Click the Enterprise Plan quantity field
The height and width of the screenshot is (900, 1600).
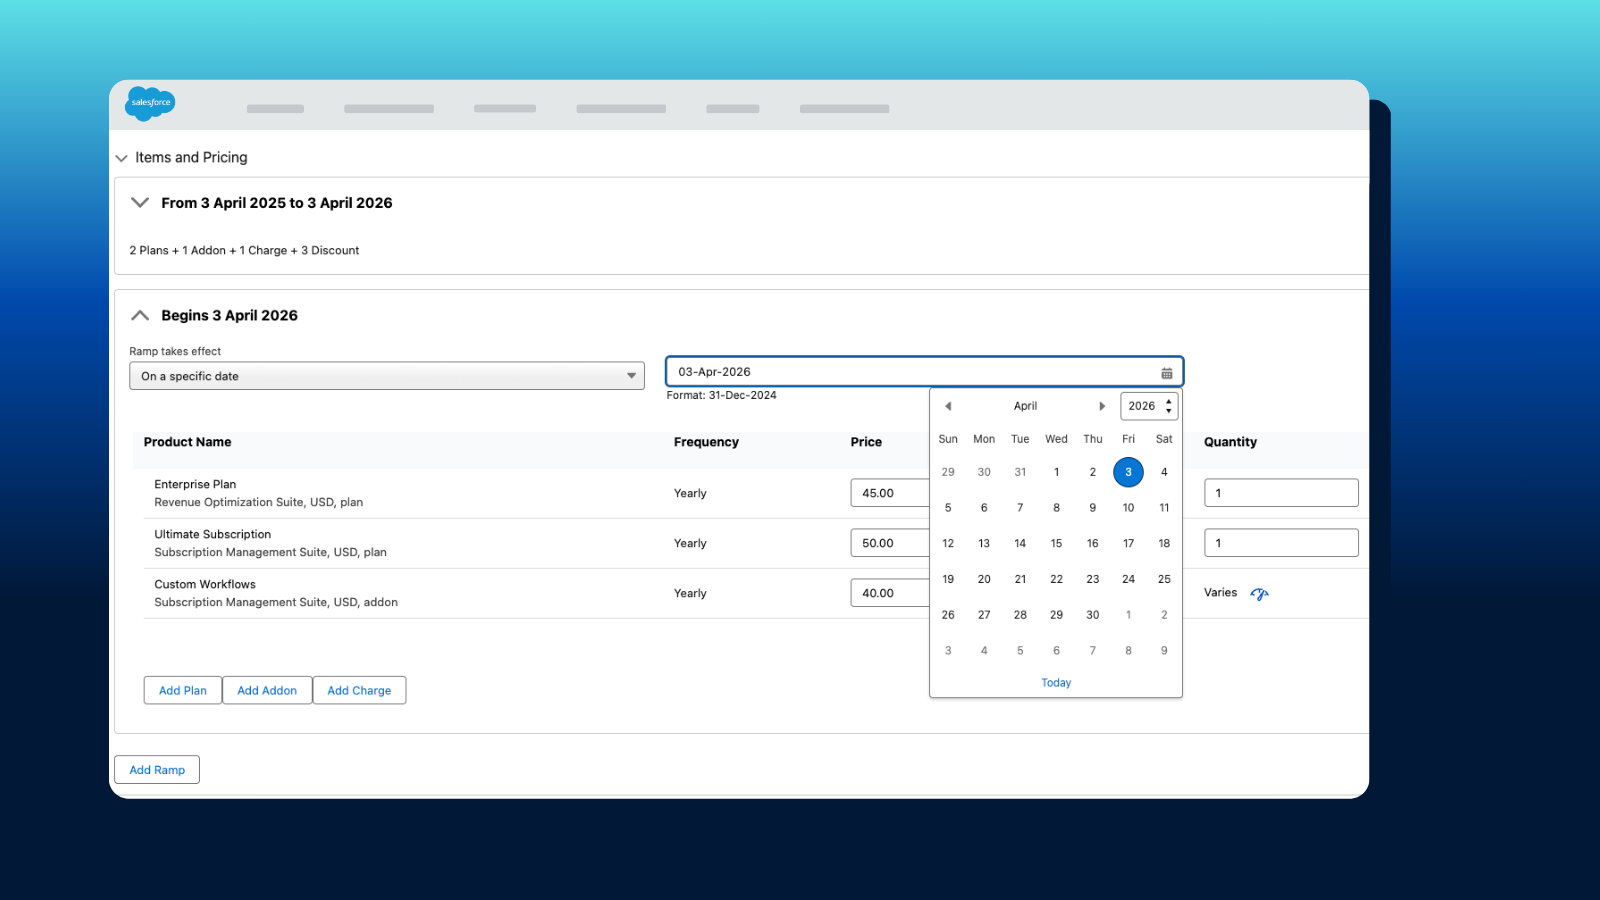(x=1280, y=493)
